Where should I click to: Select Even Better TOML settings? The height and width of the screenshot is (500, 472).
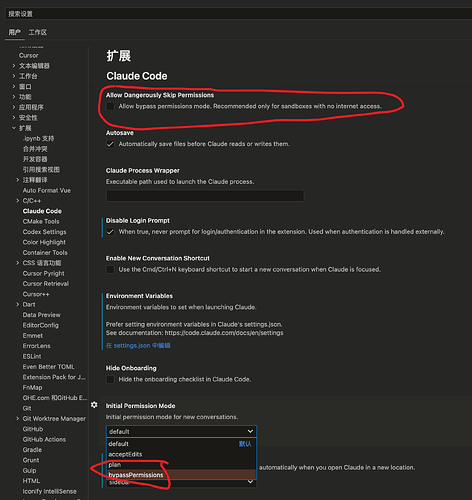click(x=49, y=367)
